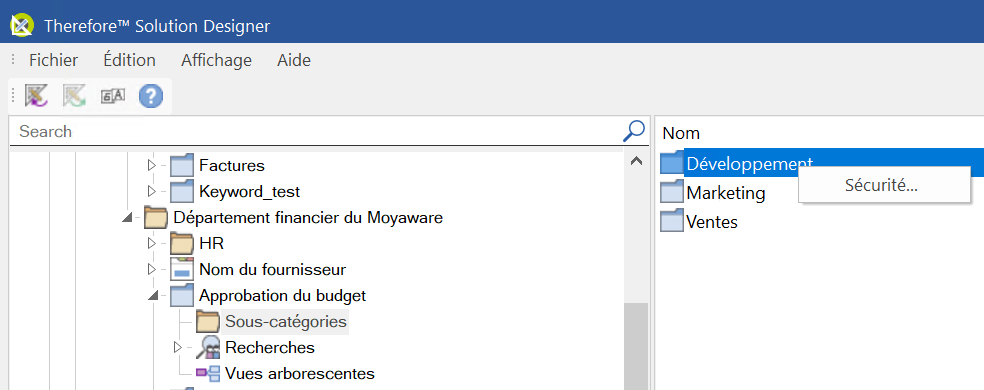This screenshot has height=390, width=984.
Task: Select the Approbation du budget label
Action: tap(282, 295)
